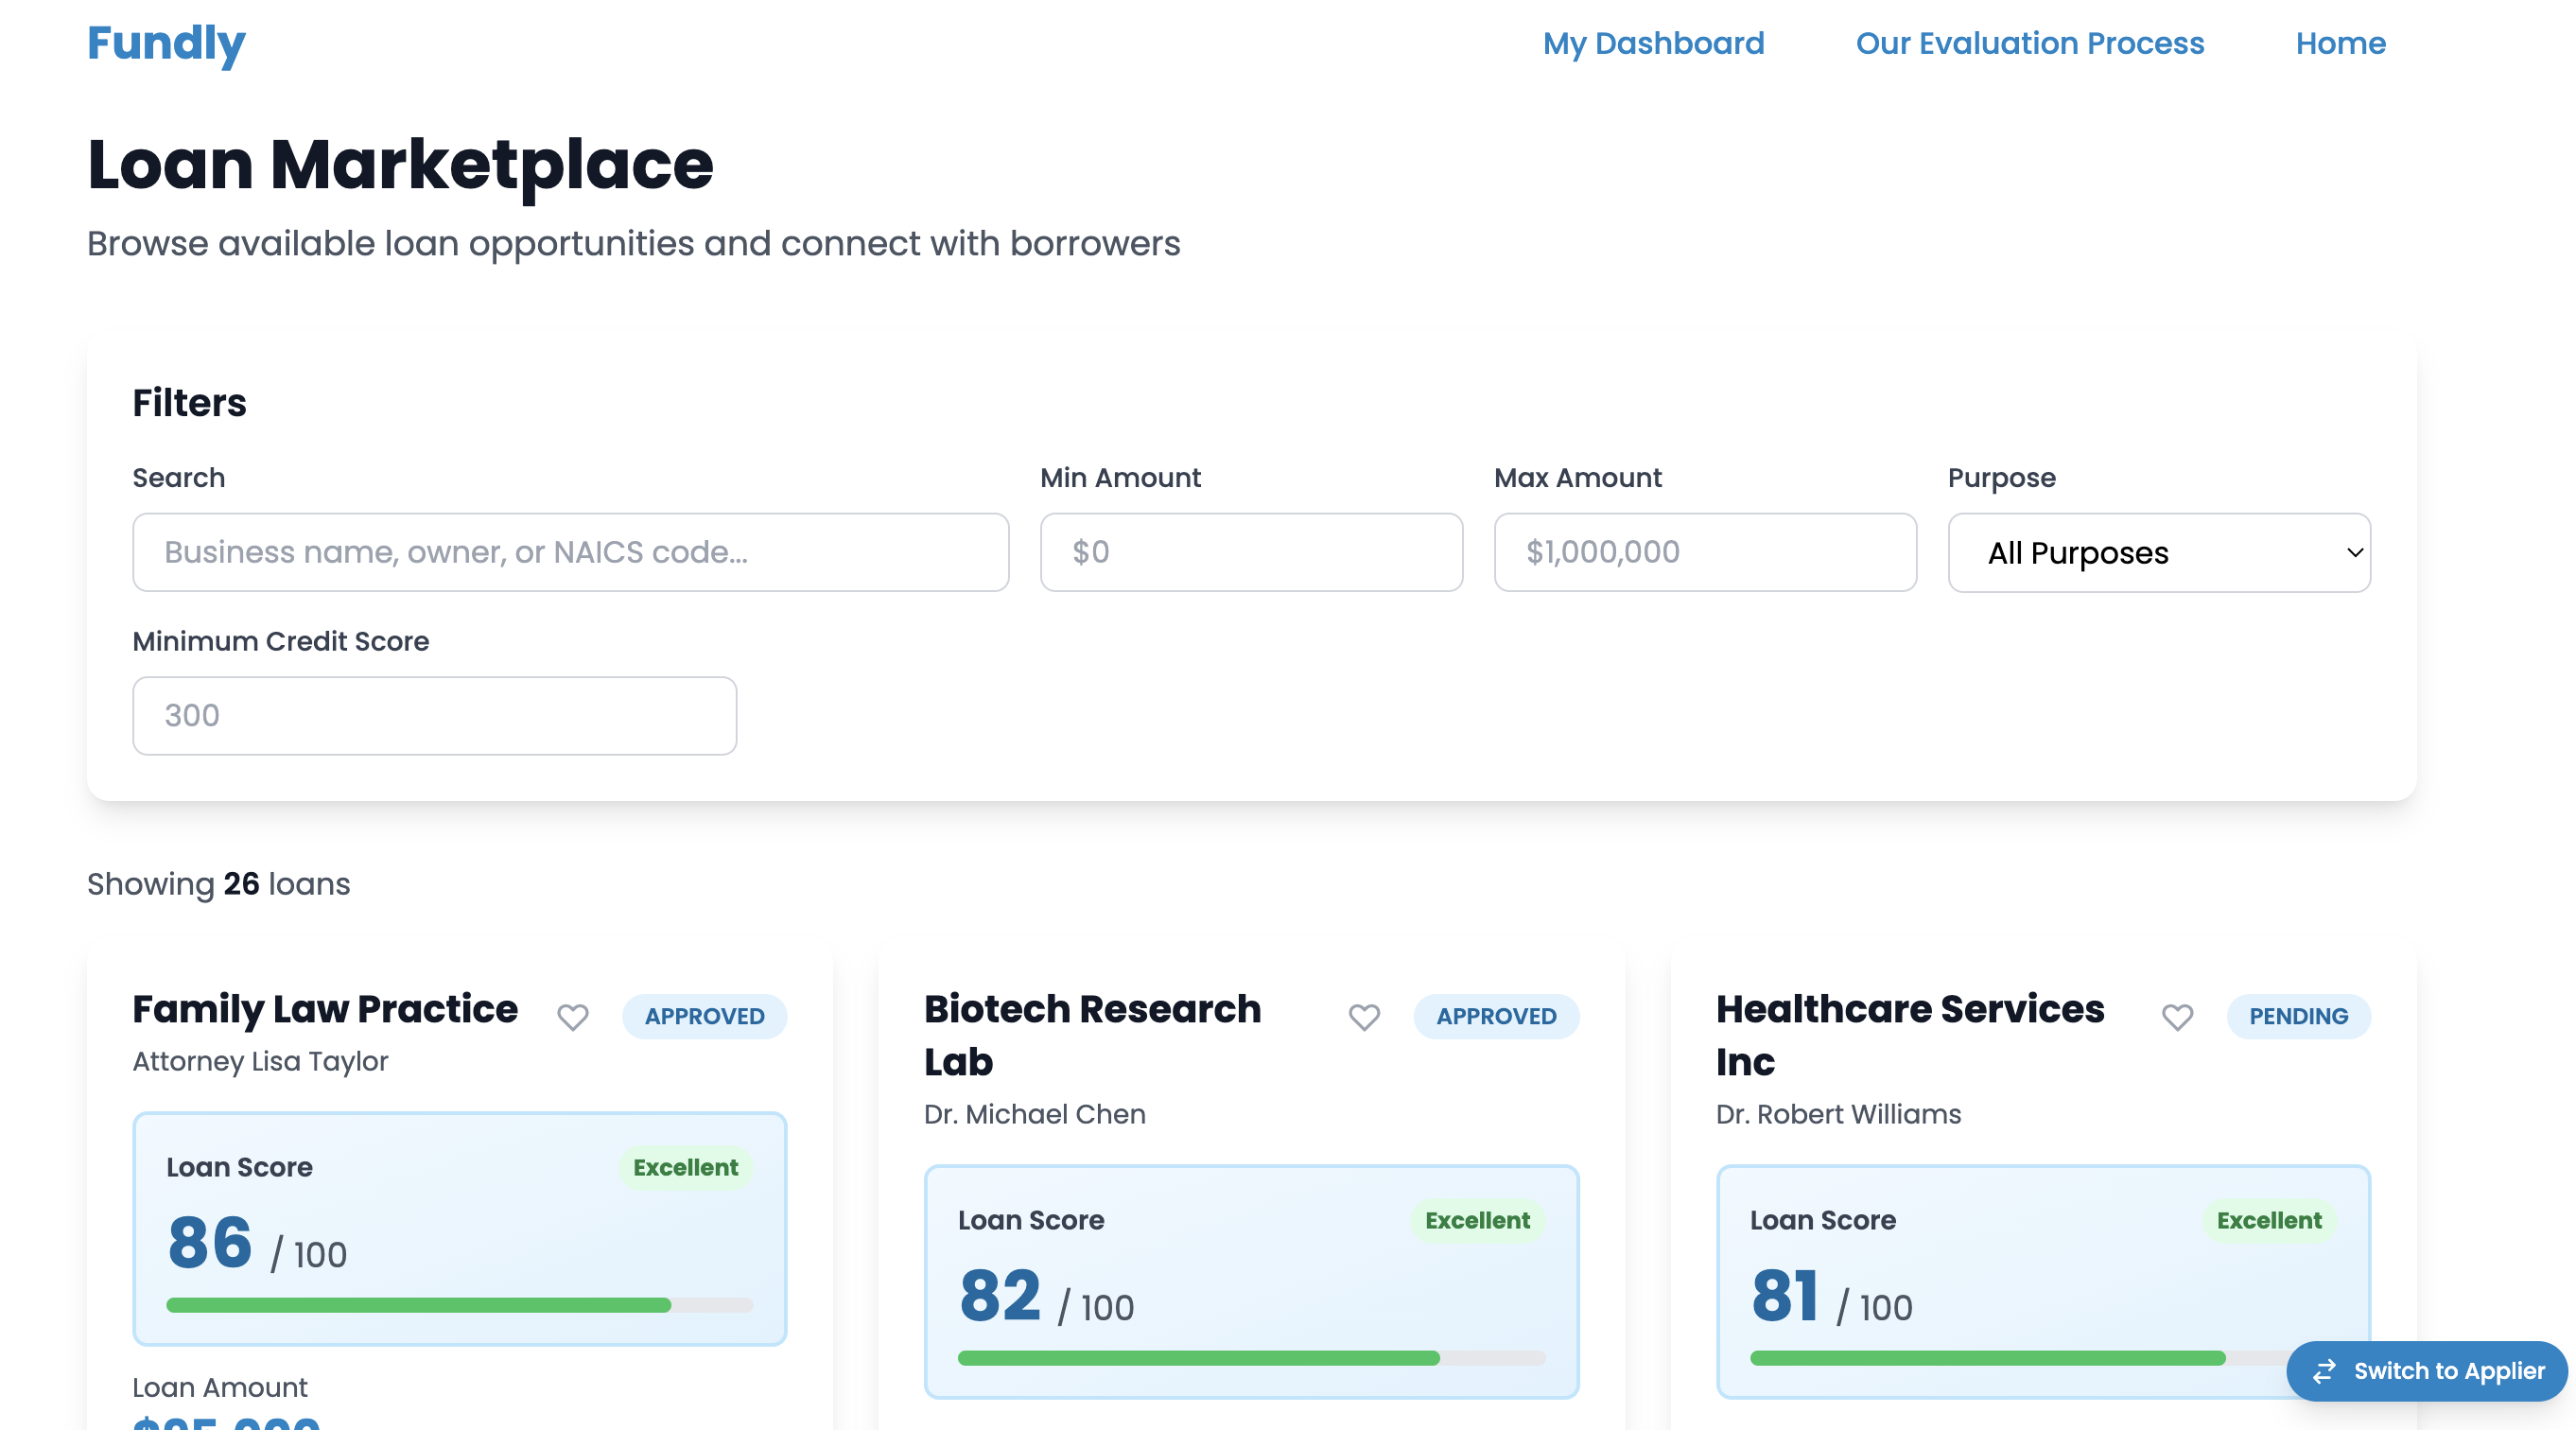Click the chevron on All Purposes

(2354, 553)
